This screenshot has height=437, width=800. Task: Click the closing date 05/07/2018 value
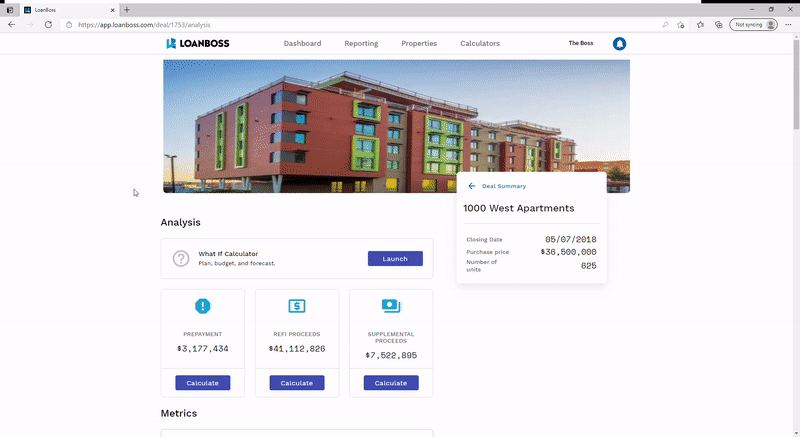pos(570,239)
